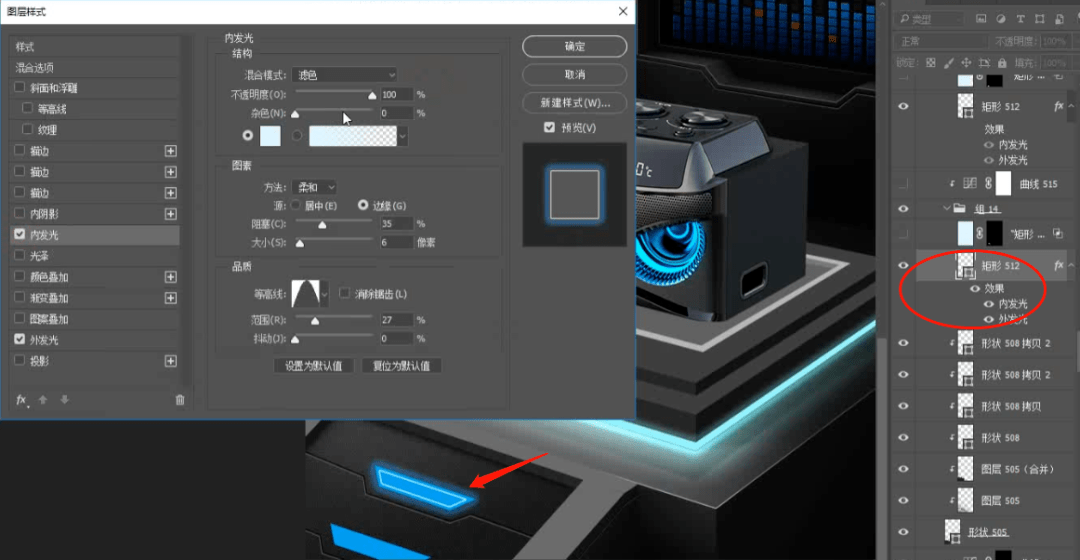Toggle the 预览(V) checkbox
Viewport: 1080px width, 560px height.
coord(549,127)
